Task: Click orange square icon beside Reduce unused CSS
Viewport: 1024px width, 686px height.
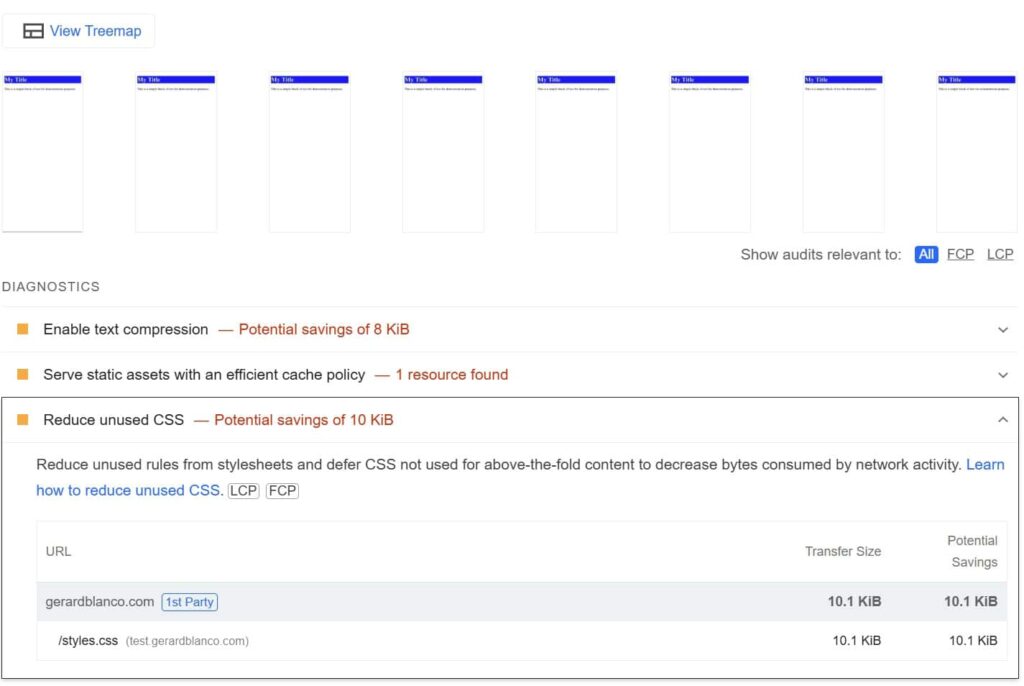Action: (22, 420)
